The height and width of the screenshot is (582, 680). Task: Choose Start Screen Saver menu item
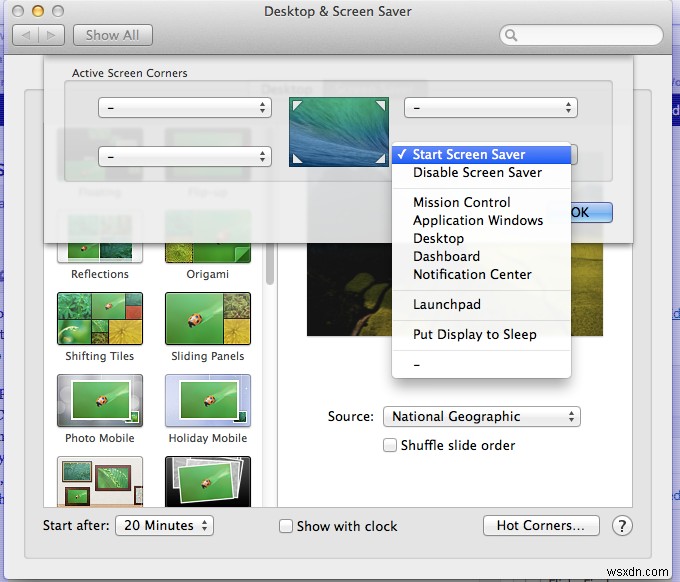[481, 155]
